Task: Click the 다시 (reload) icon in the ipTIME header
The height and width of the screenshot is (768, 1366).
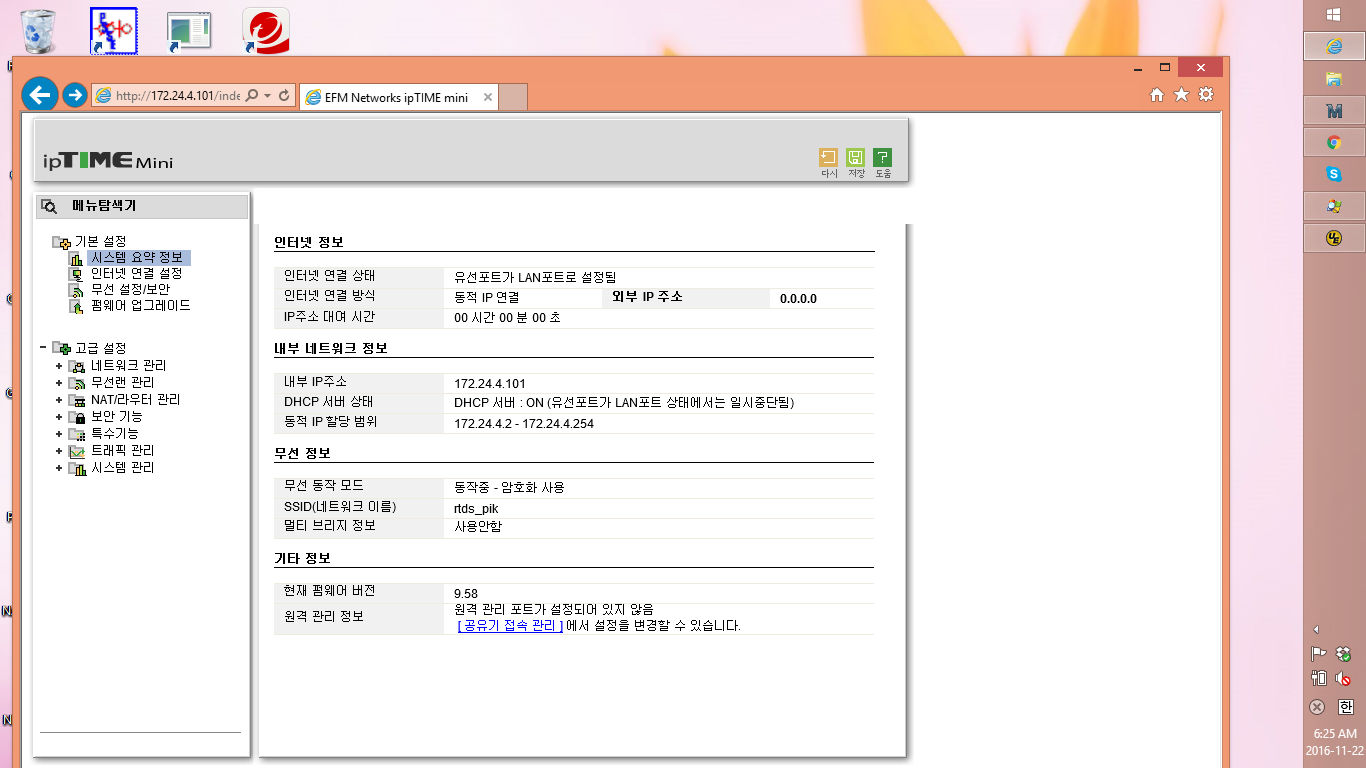Action: (828, 157)
